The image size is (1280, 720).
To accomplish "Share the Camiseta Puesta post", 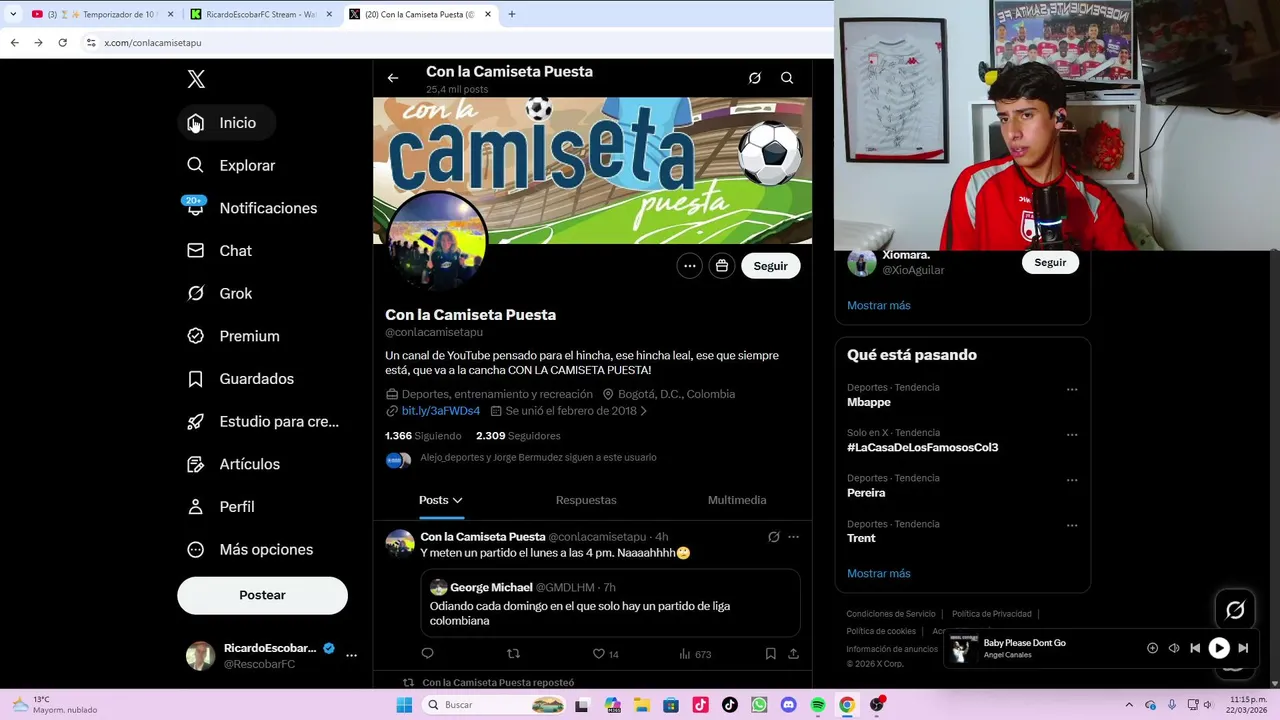I will click(x=793, y=654).
